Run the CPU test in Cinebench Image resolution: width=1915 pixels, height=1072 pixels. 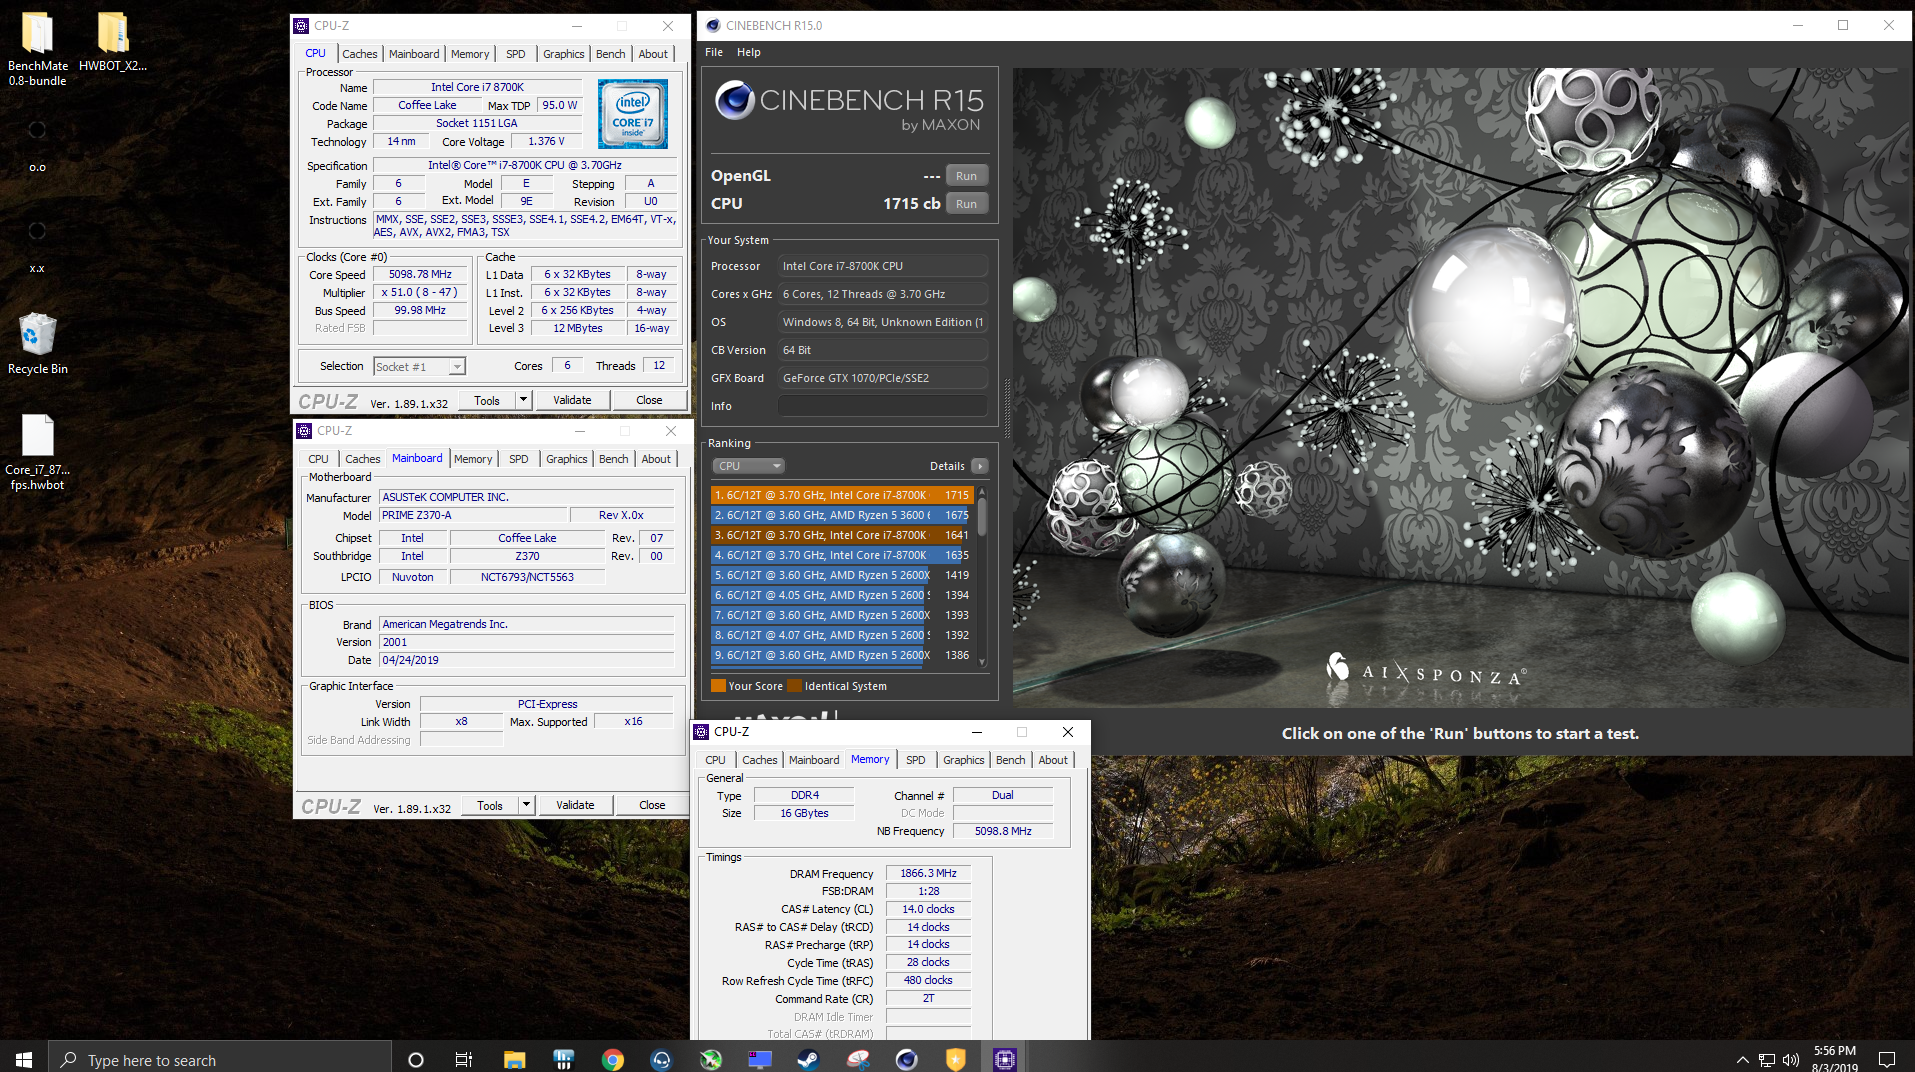(966, 204)
